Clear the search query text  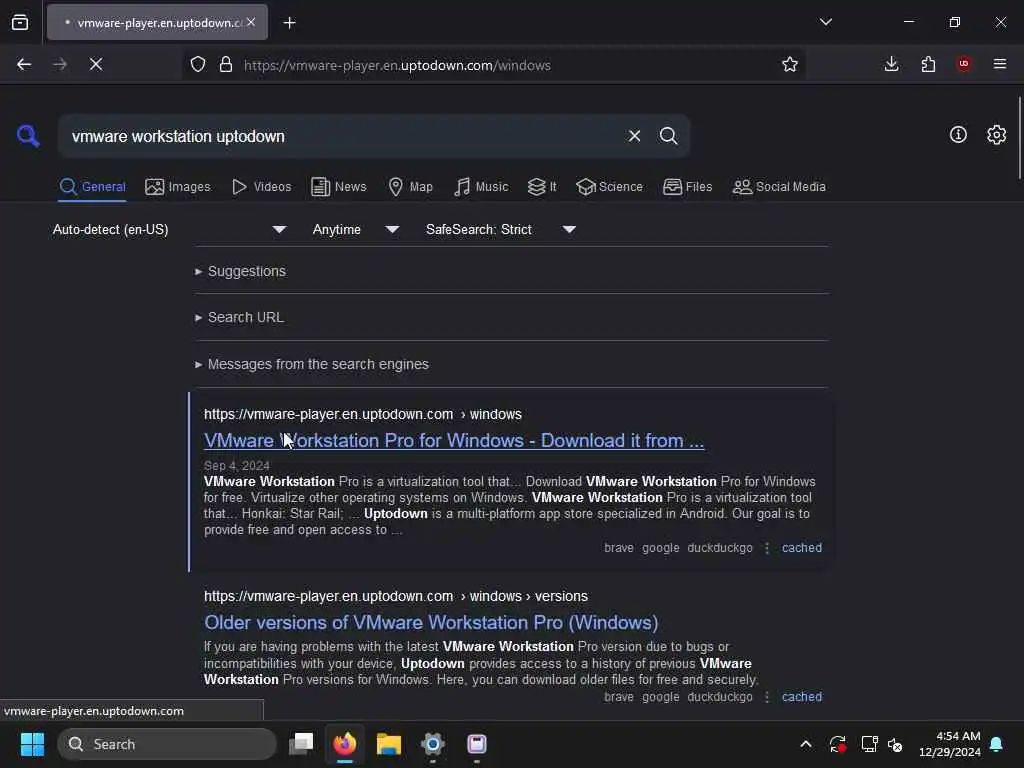[634, 136]
